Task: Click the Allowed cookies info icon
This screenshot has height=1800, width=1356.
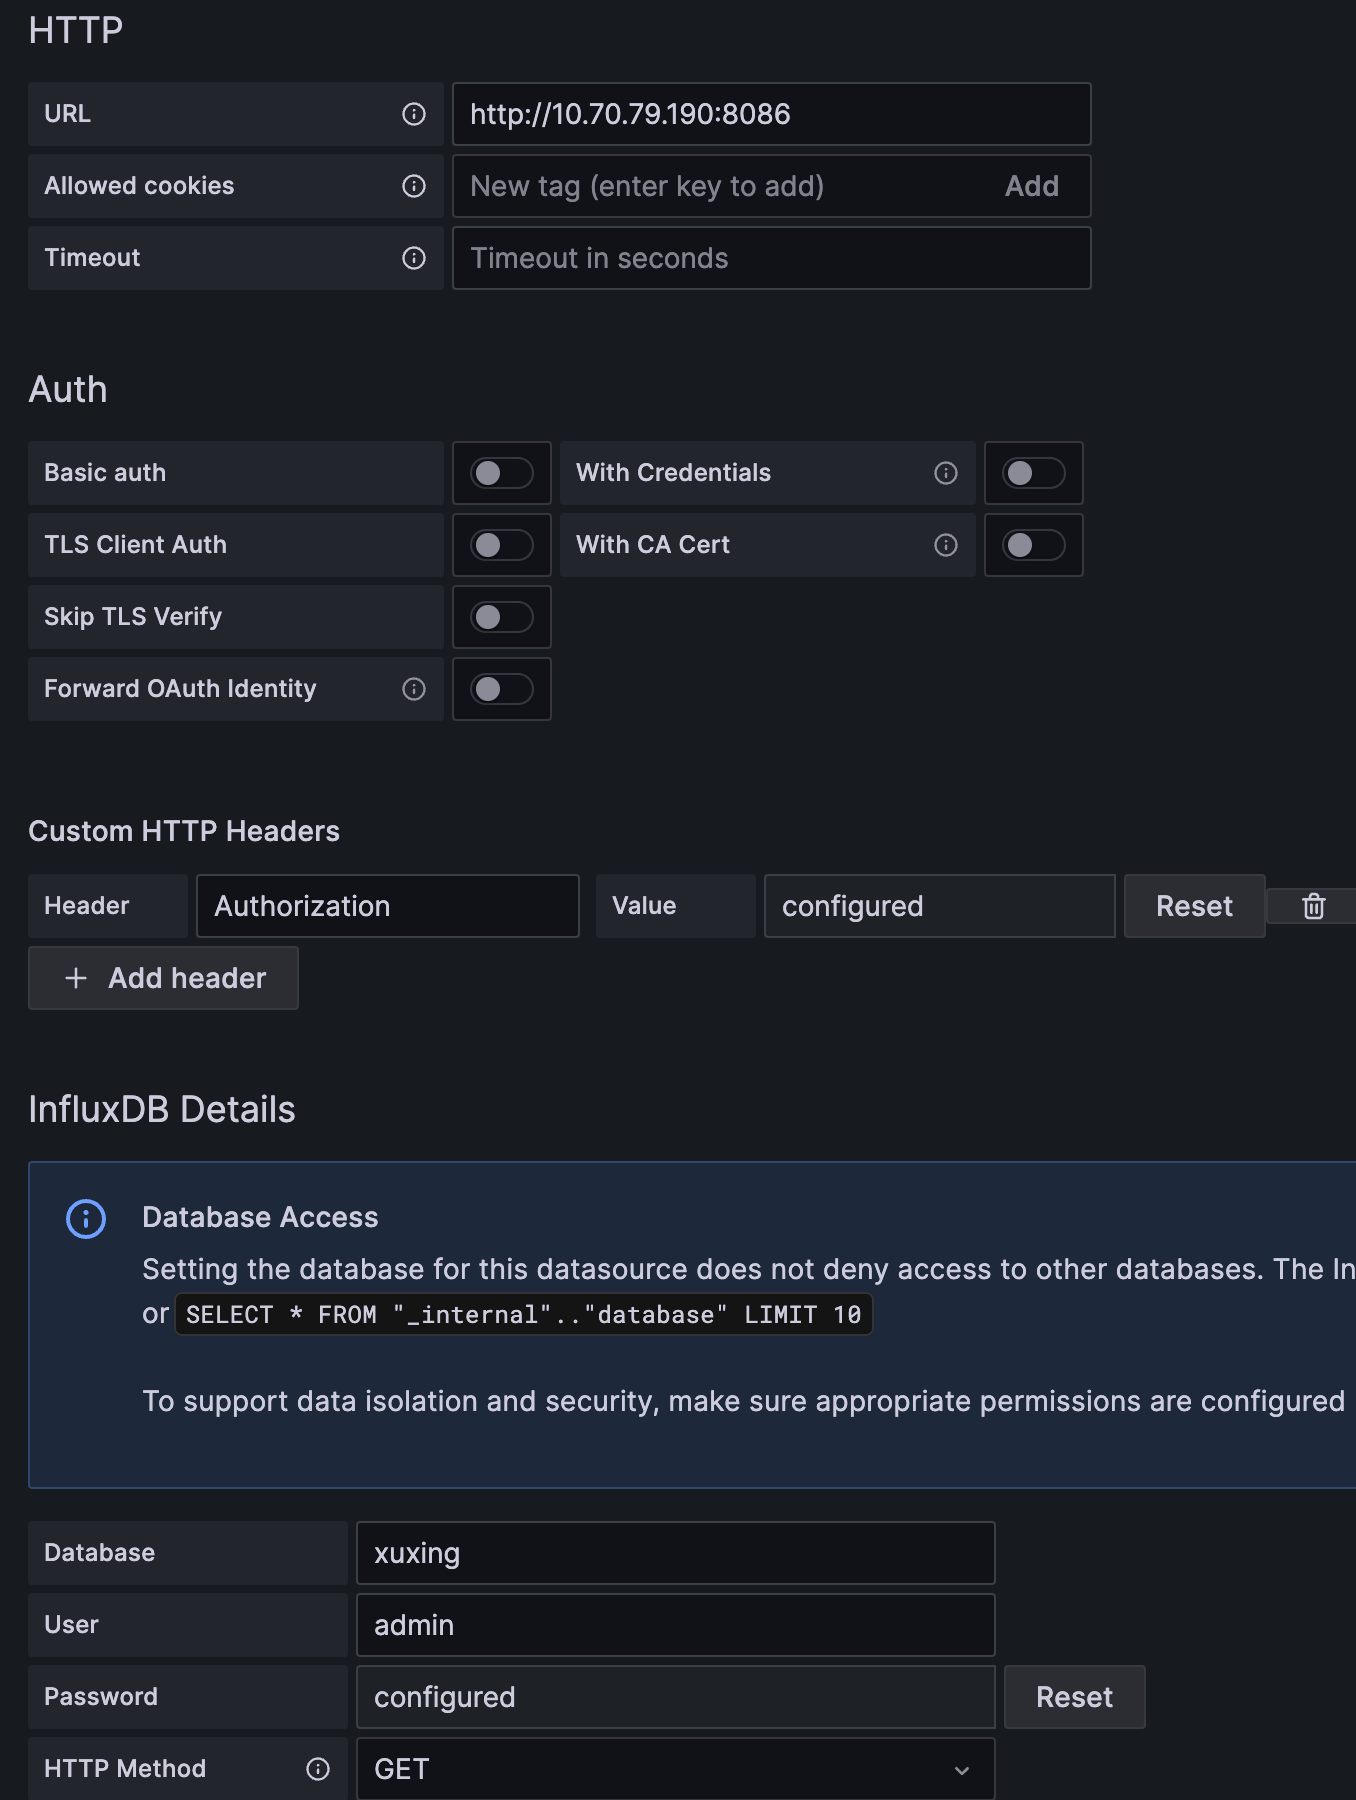Action: pyautogui.click(x=414, y=186)
